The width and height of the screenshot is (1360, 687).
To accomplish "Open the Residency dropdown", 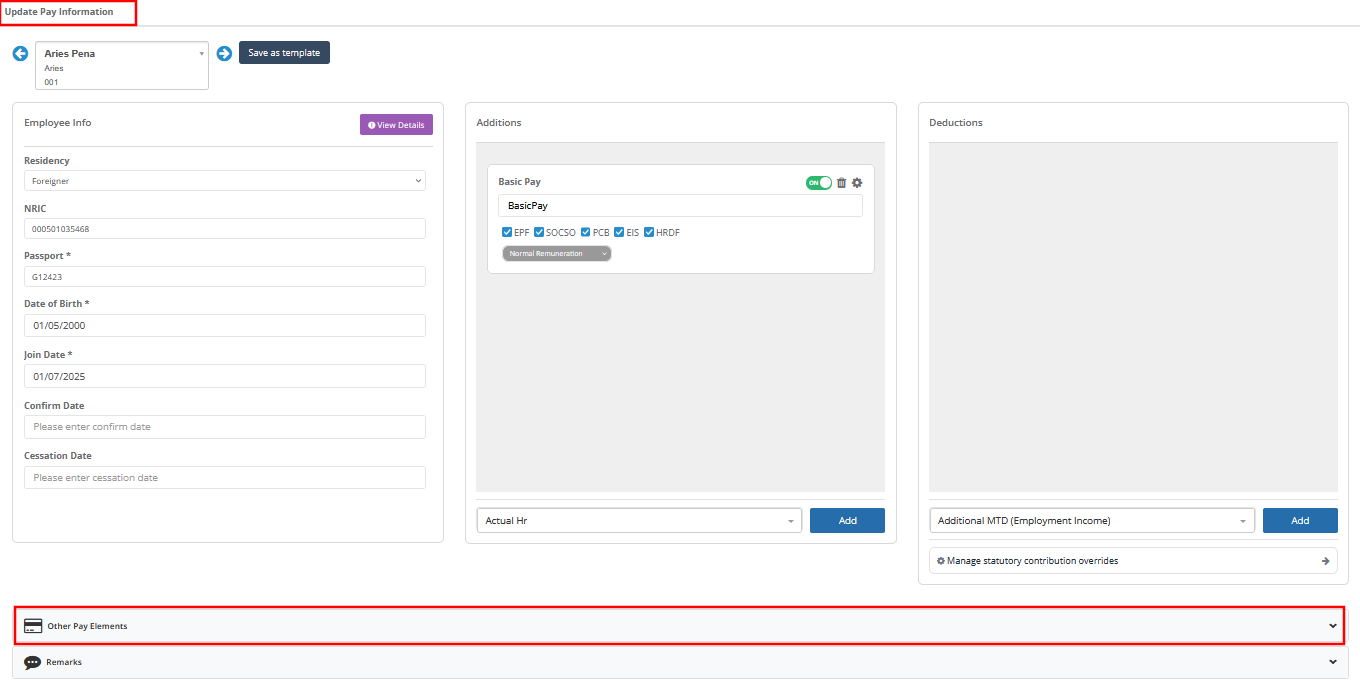I will point(225,181).
